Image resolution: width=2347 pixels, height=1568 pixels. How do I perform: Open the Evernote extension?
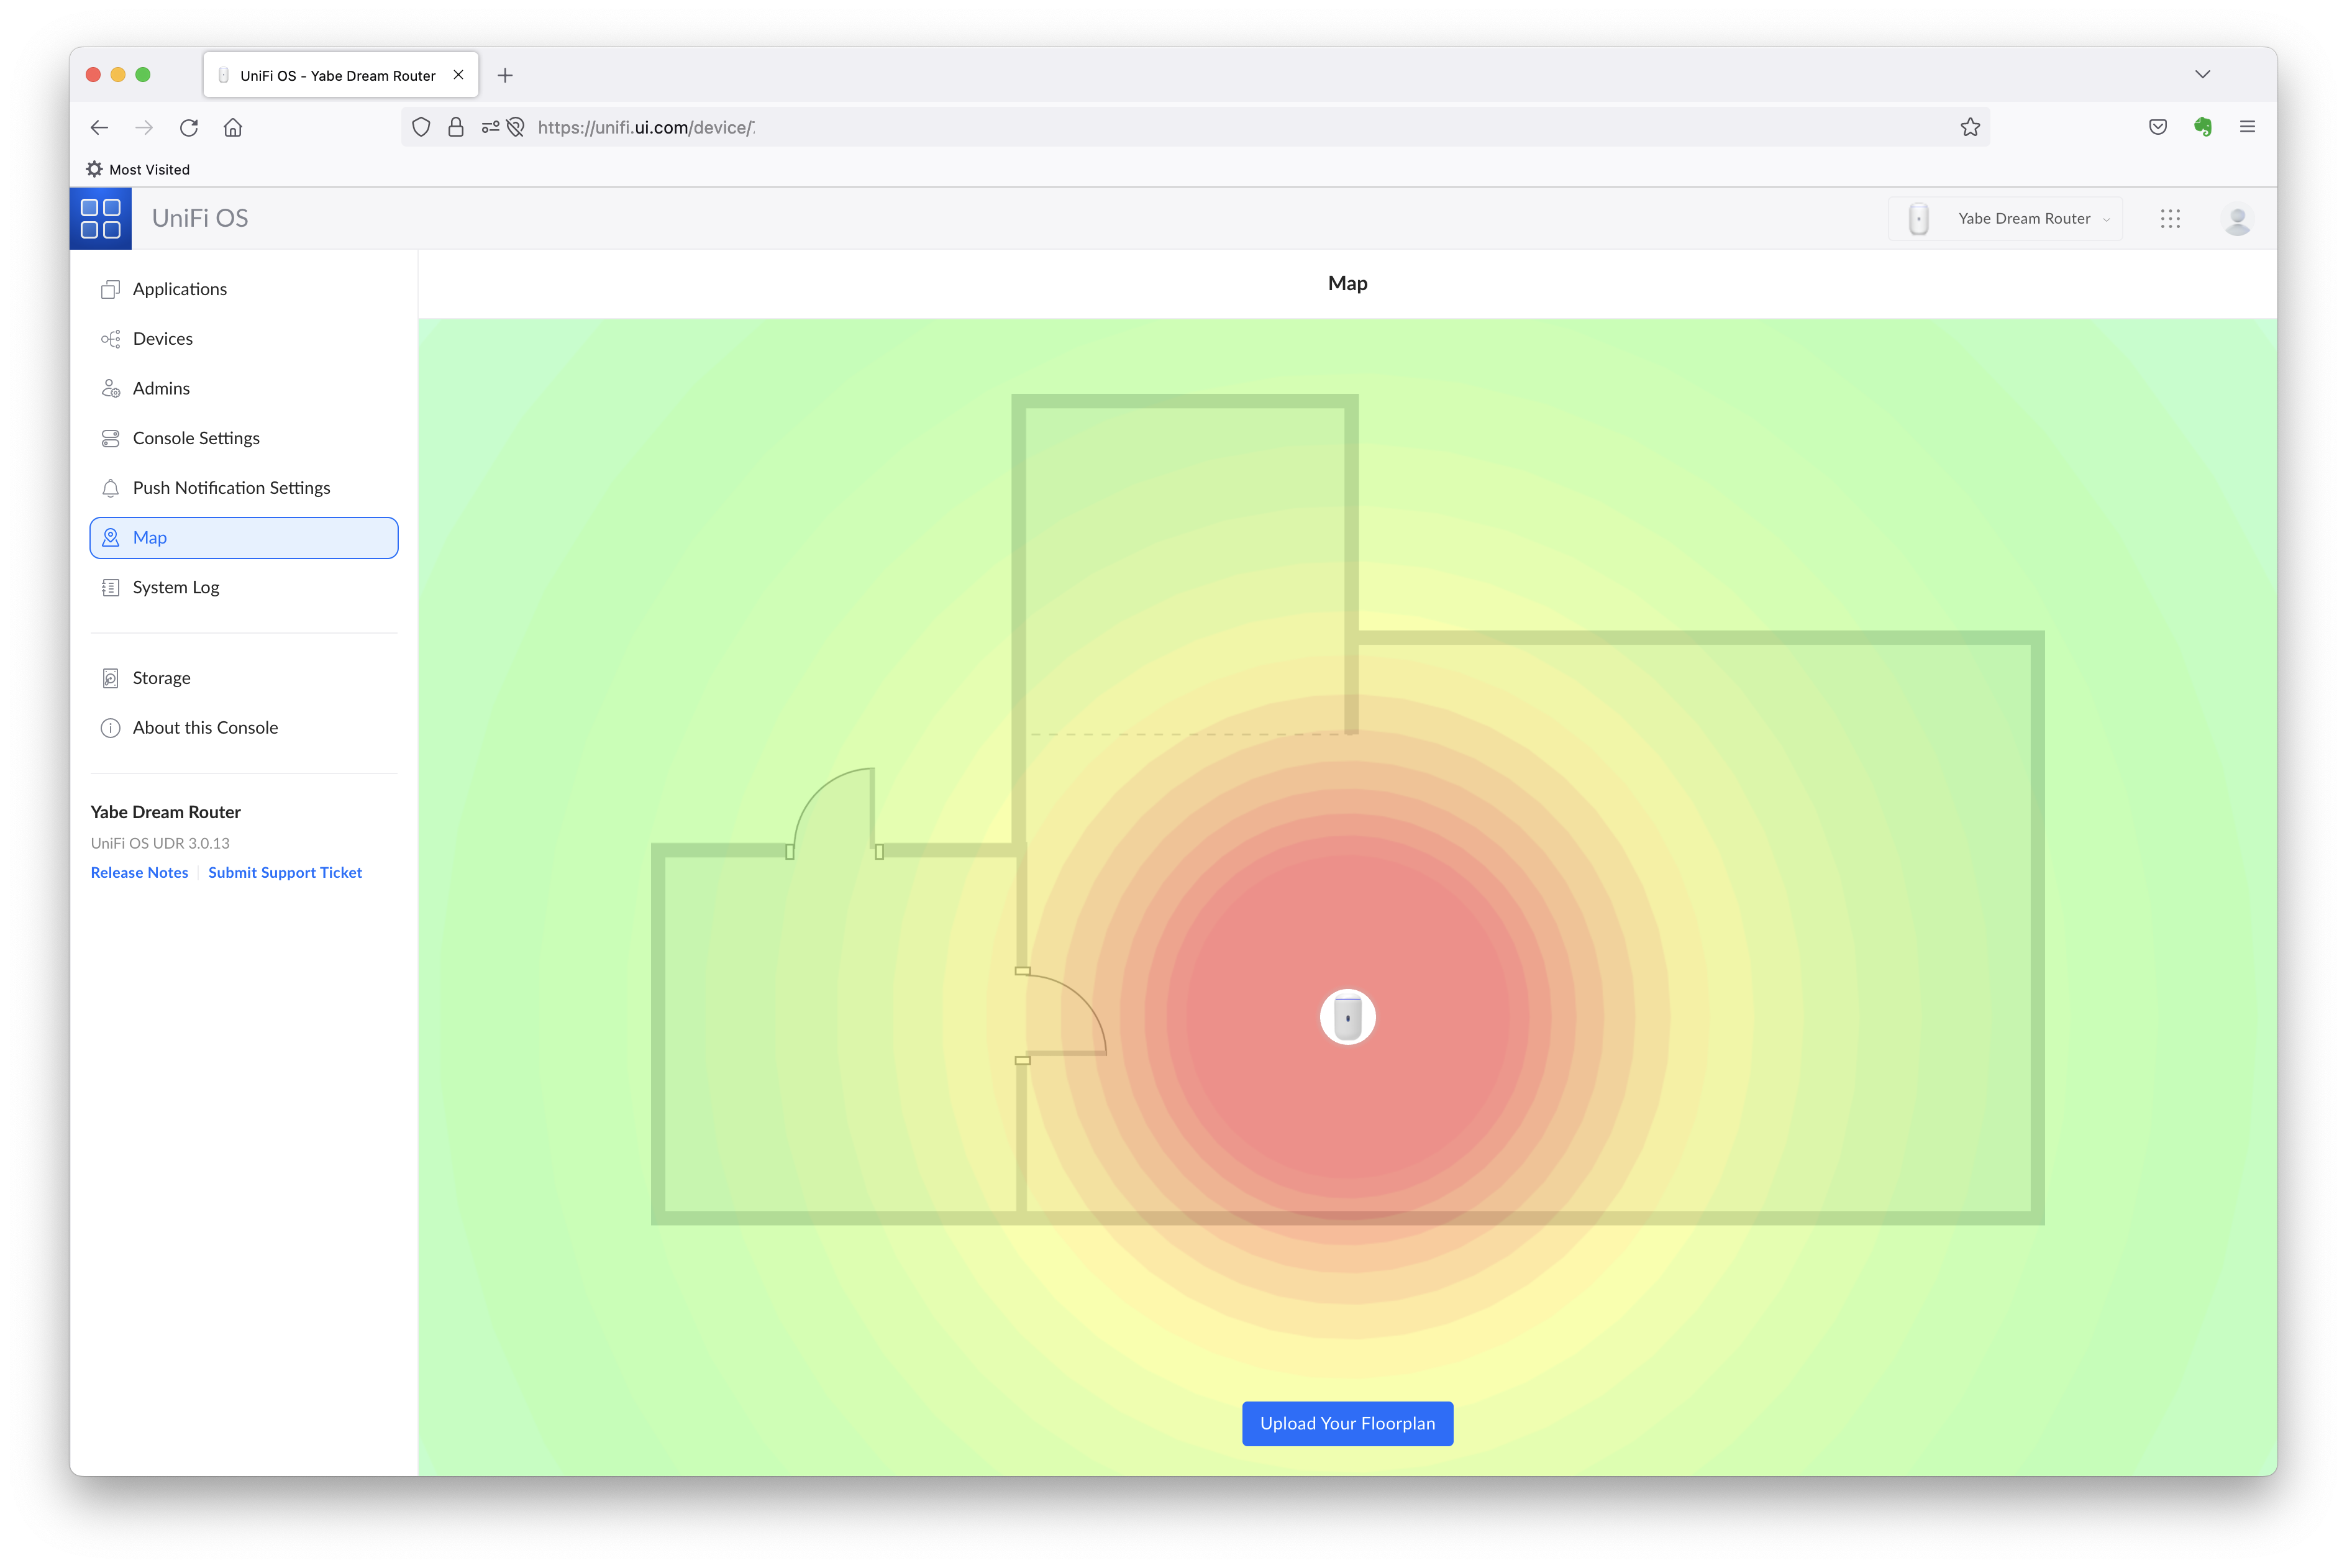click(x=2202, y=126)
